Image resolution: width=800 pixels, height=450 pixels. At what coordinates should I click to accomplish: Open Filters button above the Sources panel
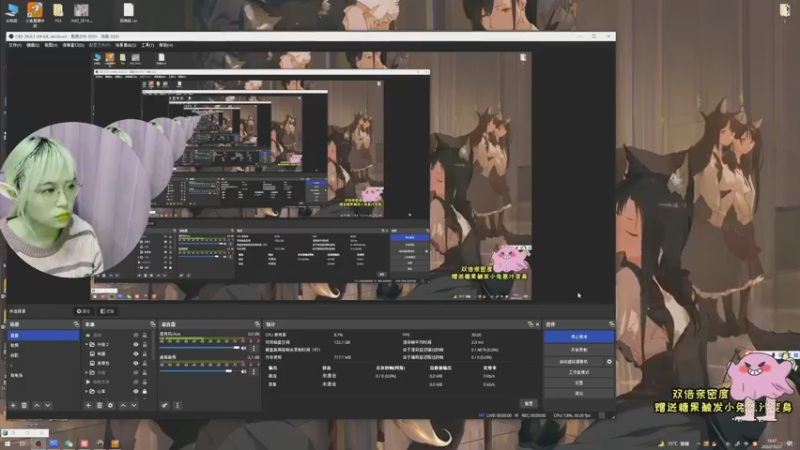coord(107,311)
